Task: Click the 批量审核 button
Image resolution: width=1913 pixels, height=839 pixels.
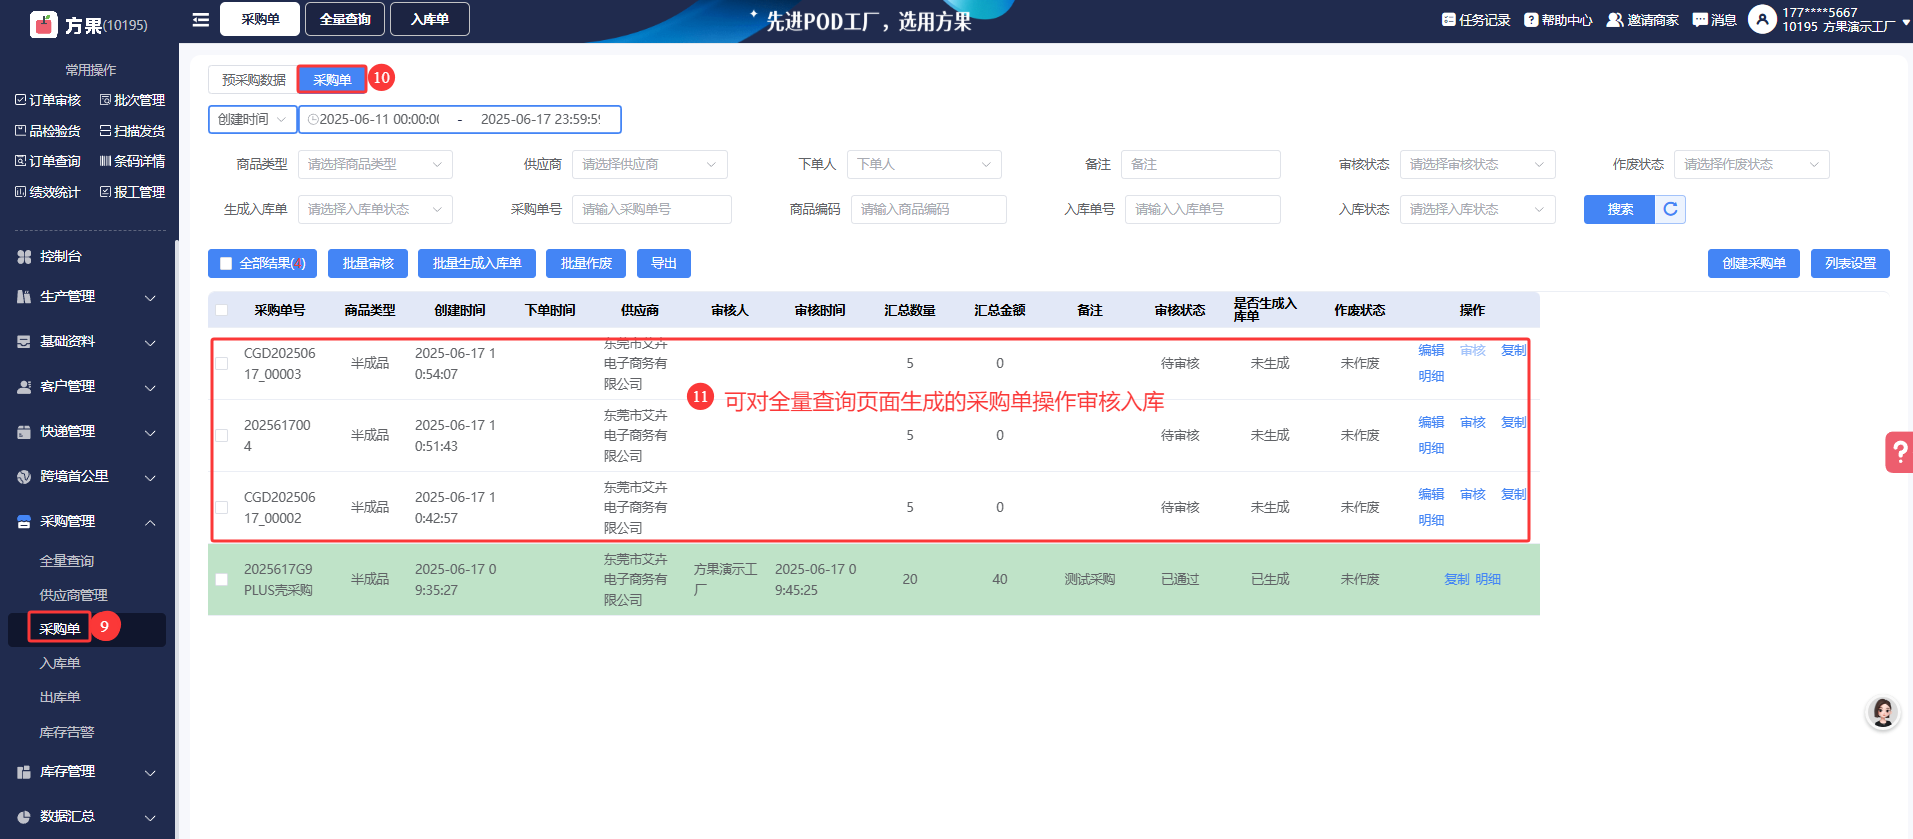Action: point(368,264)
